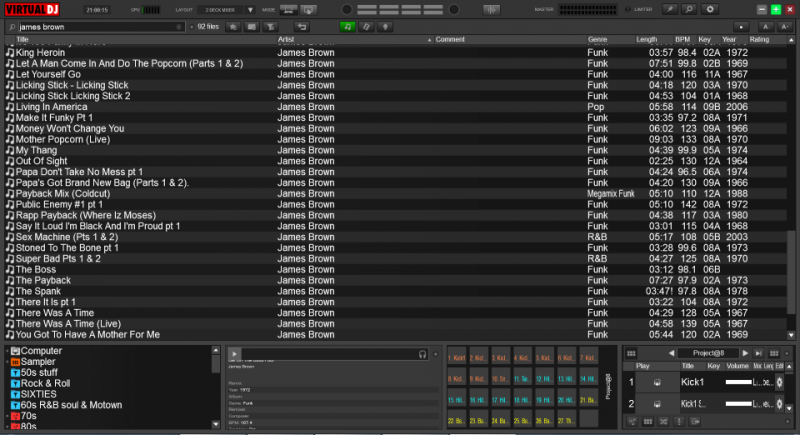Open the layout dropdown arrow

tap(250, 10)
